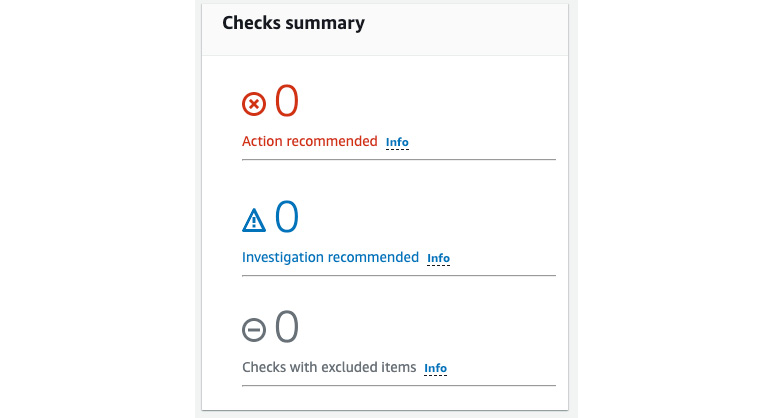The width and height of the screenshot is (772, 418).
Task: Click the empty space right of gray zero
Action: [427, 327]
